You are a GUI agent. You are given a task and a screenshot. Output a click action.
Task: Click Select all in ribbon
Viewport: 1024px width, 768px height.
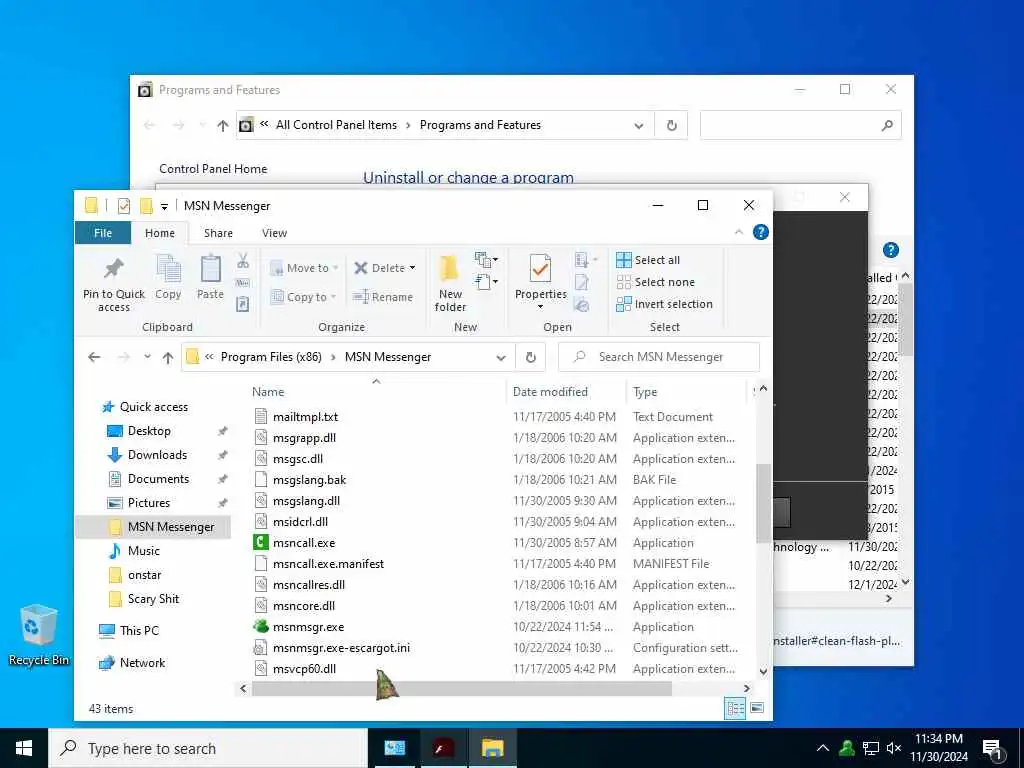click(x=648, y=260)
